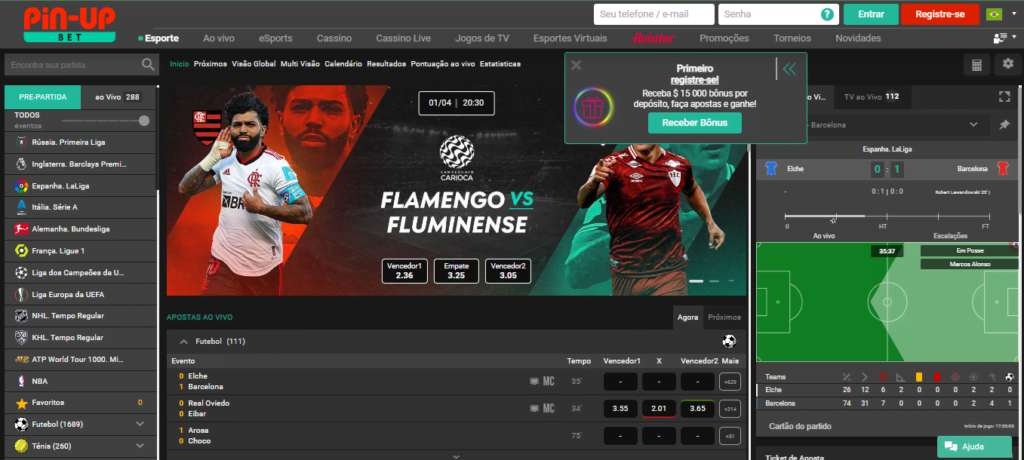Click the password help question mark icon
The width and height of the screenshot is (1024, 460).
tap(827, 14)
